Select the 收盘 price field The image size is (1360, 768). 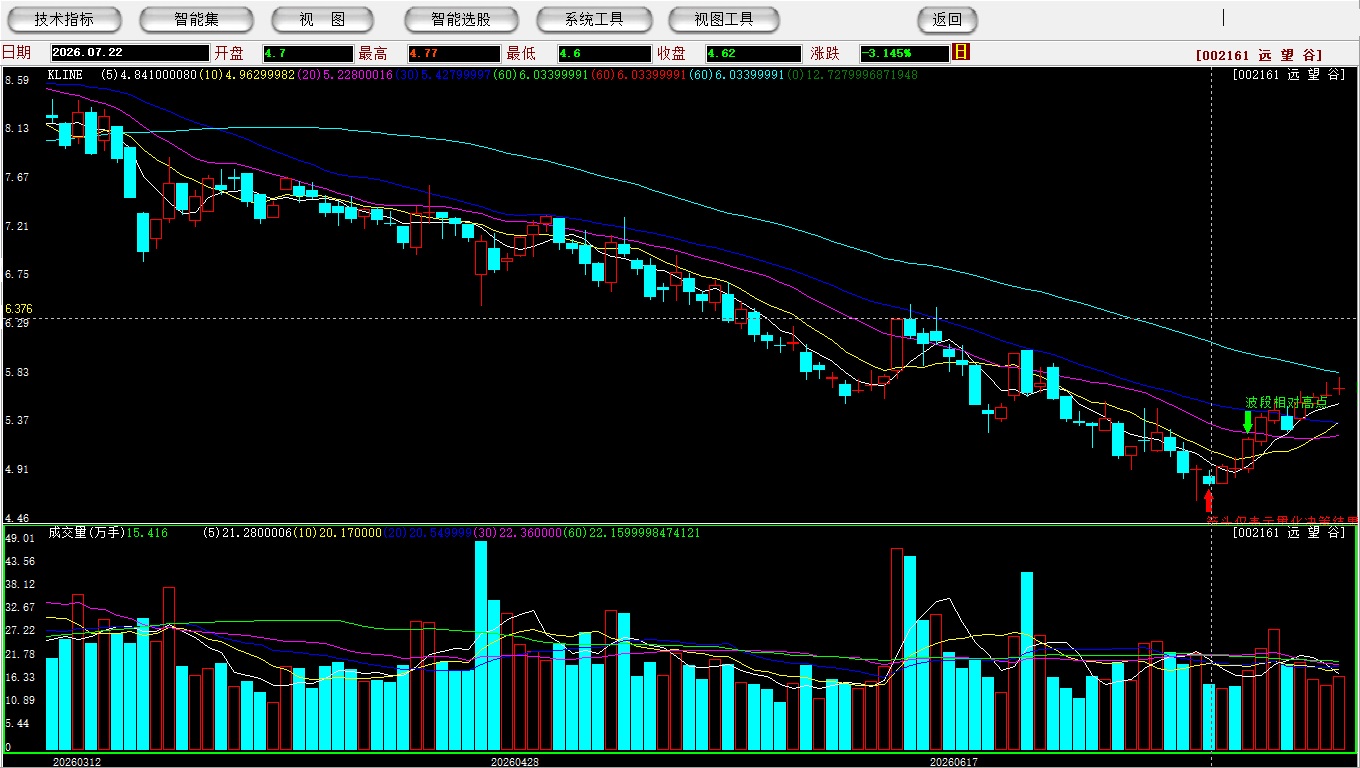coord(753,53)
